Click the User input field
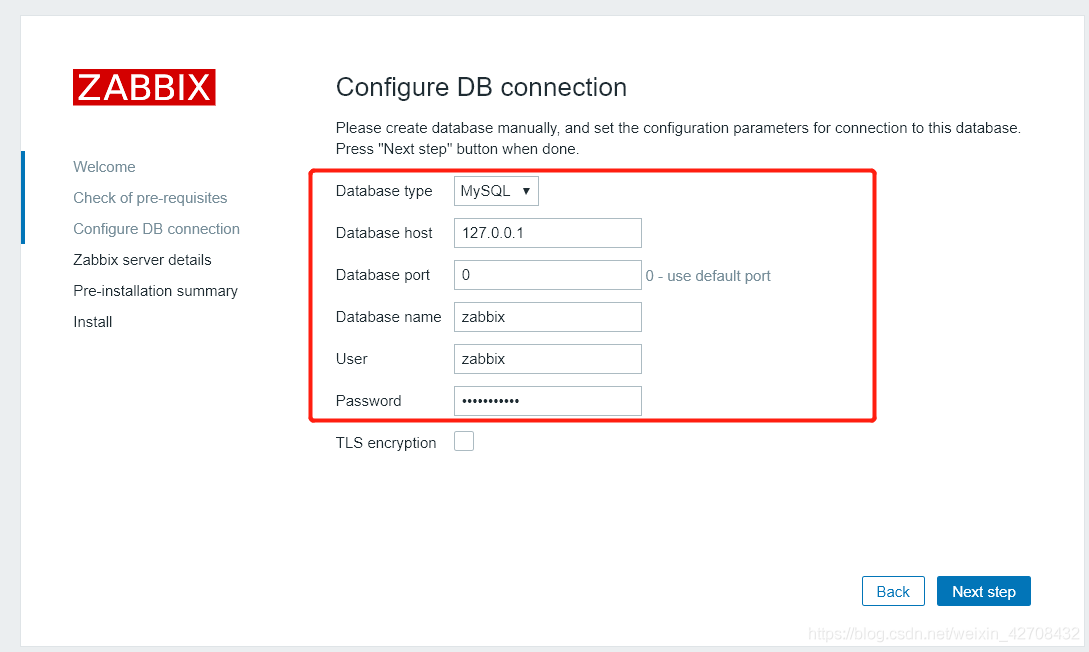Image resolution: width=1089 pixels, height=652 pixels. [547, 359]
